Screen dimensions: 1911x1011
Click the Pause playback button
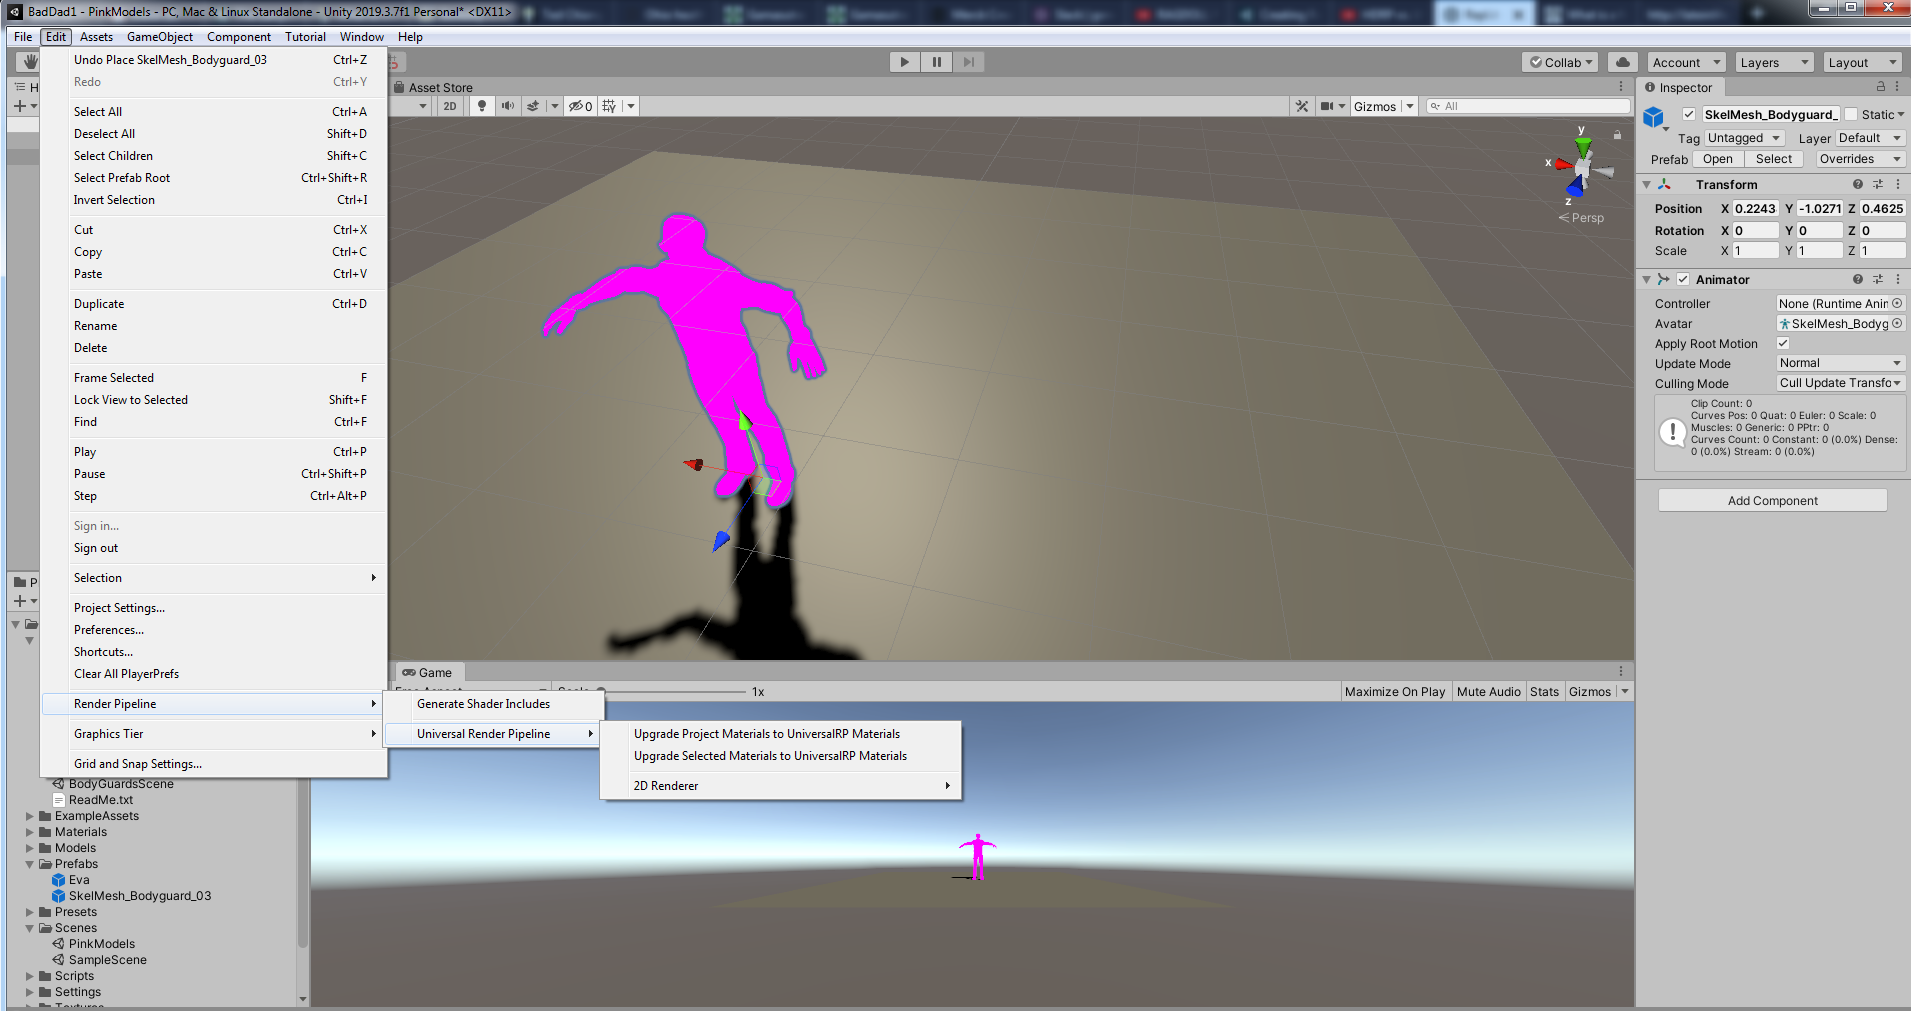936,62
